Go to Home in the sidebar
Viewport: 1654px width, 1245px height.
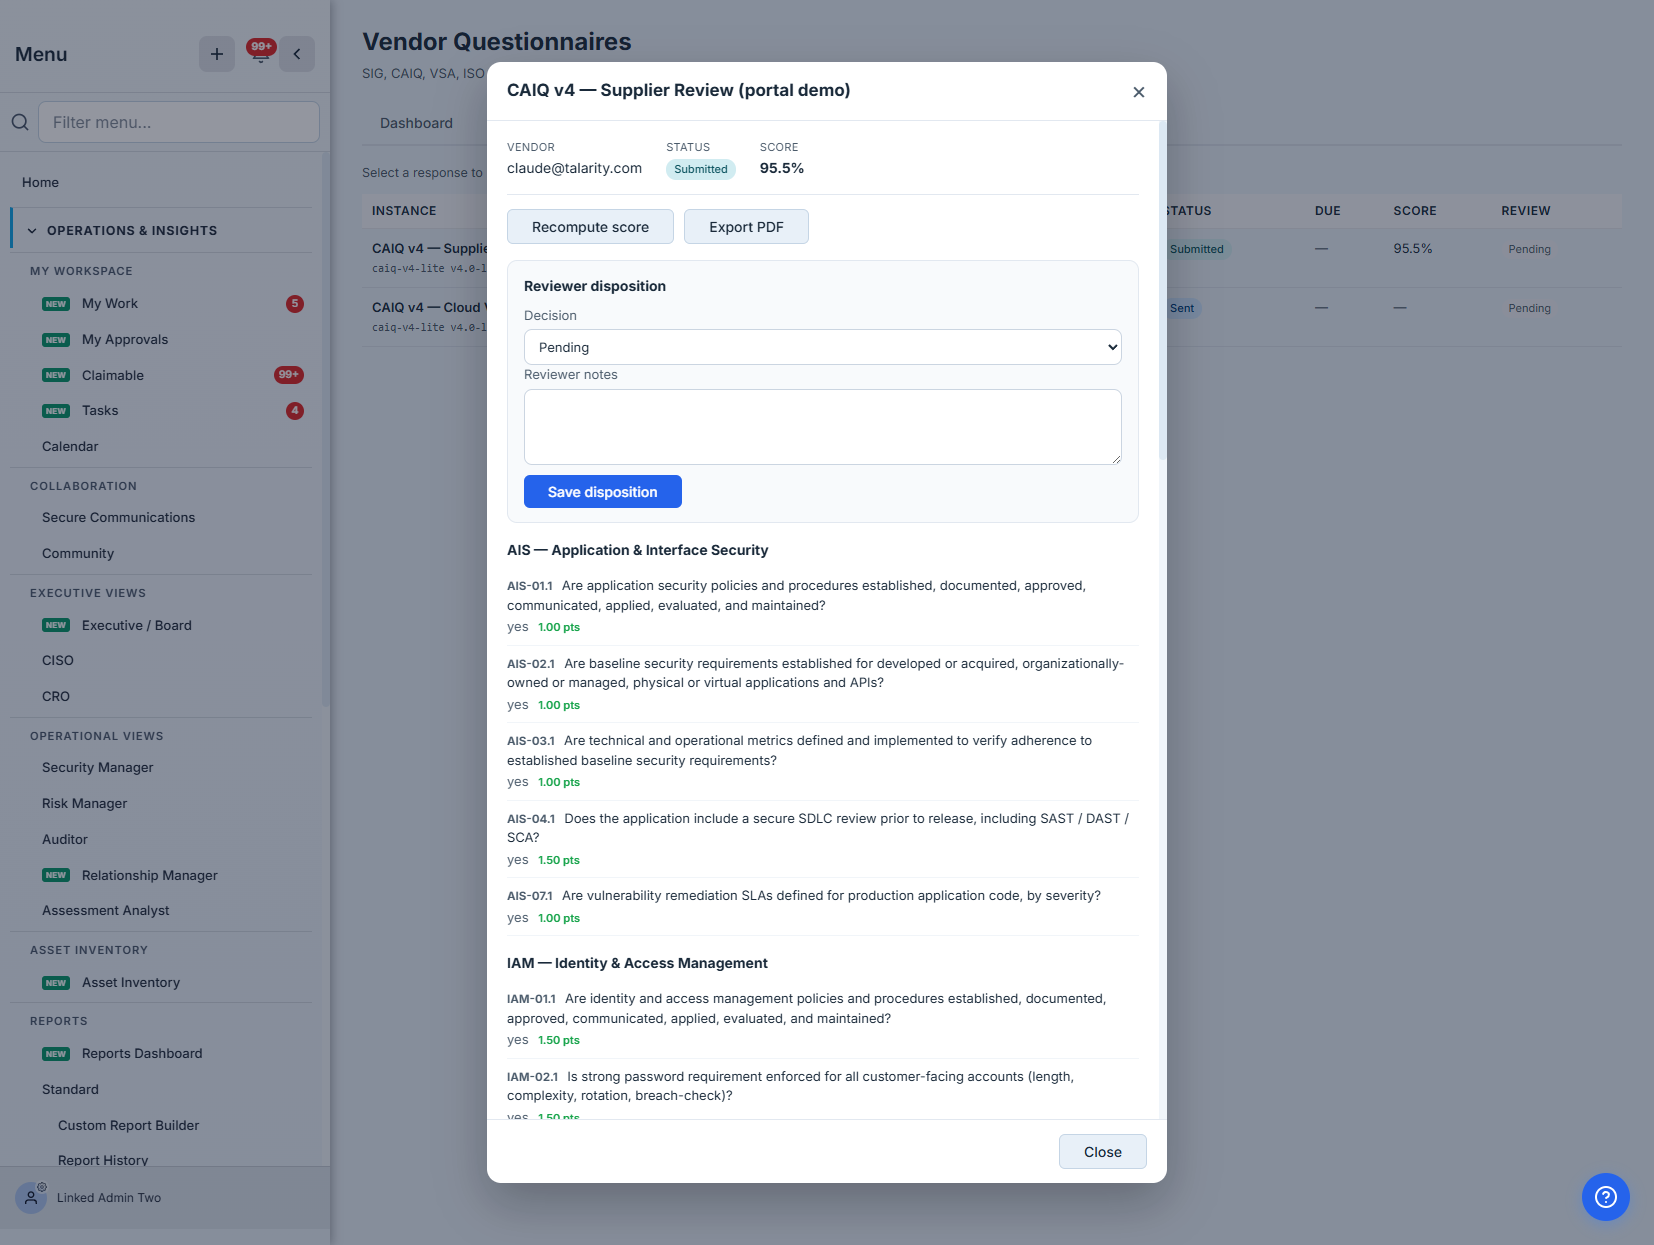(x=40, y=182)
